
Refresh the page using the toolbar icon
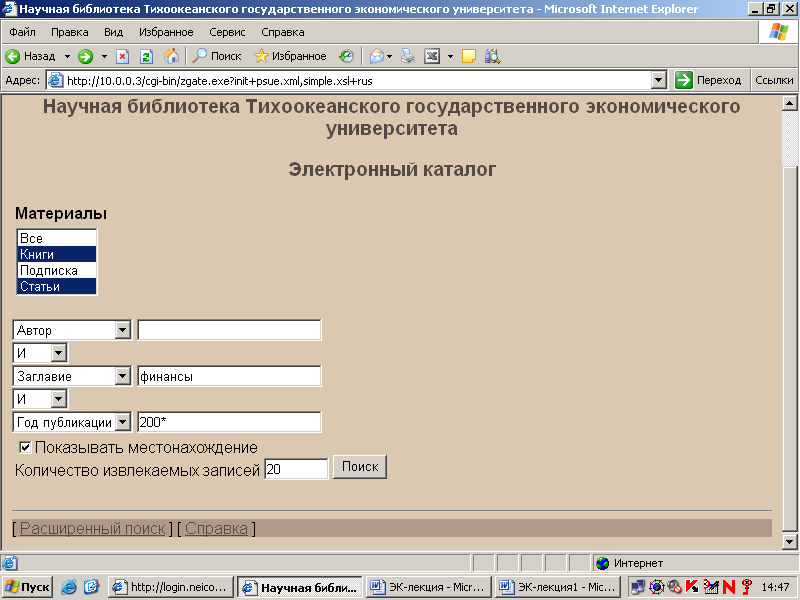146,56
